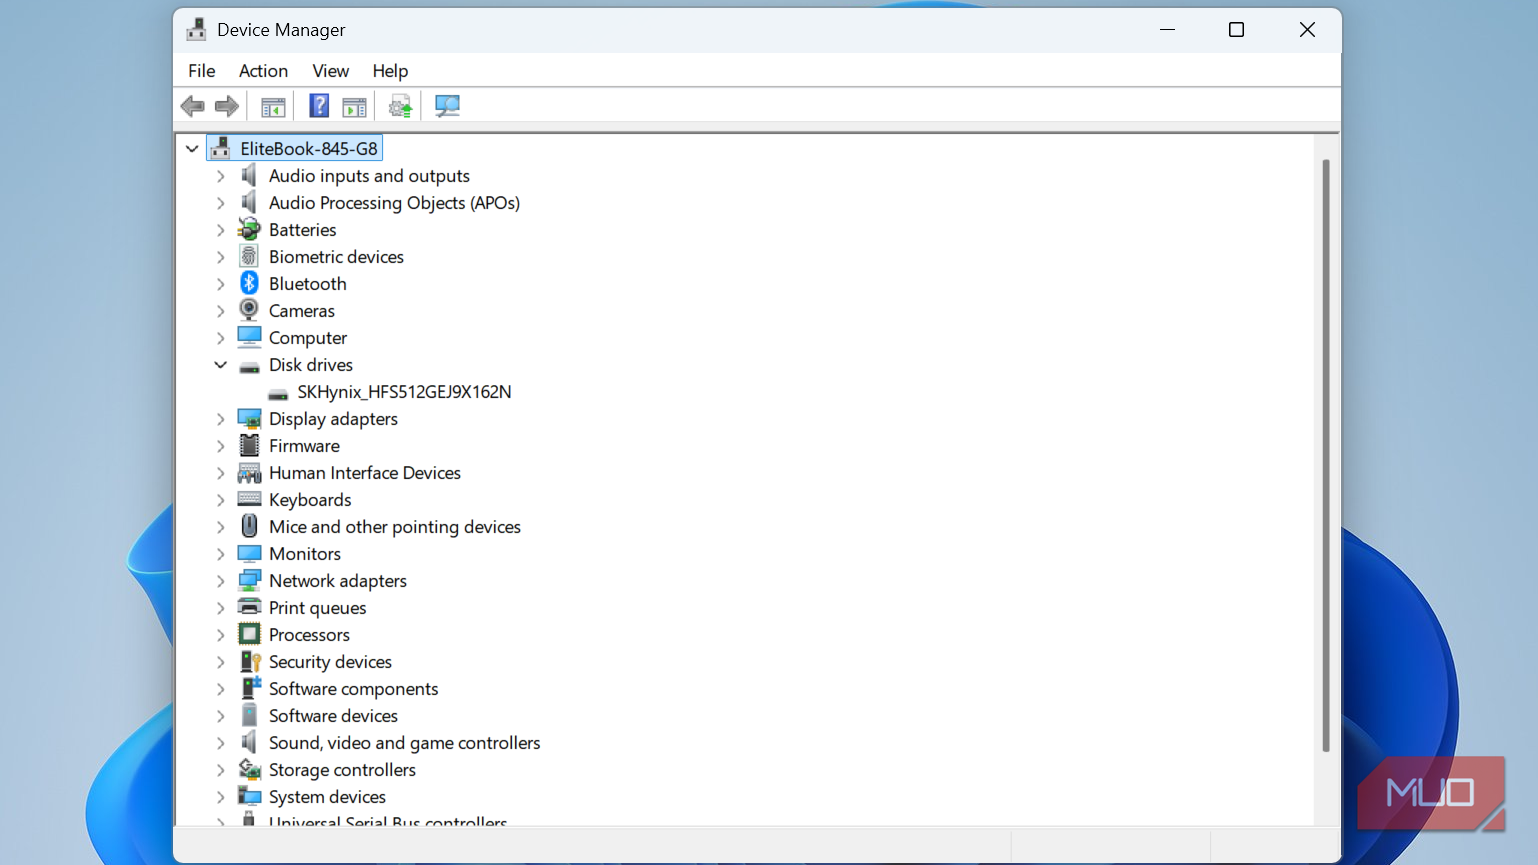This screenshot has width=1538, height=865.
Task: Click the Network adapters icon
Action: pos(249,581)
